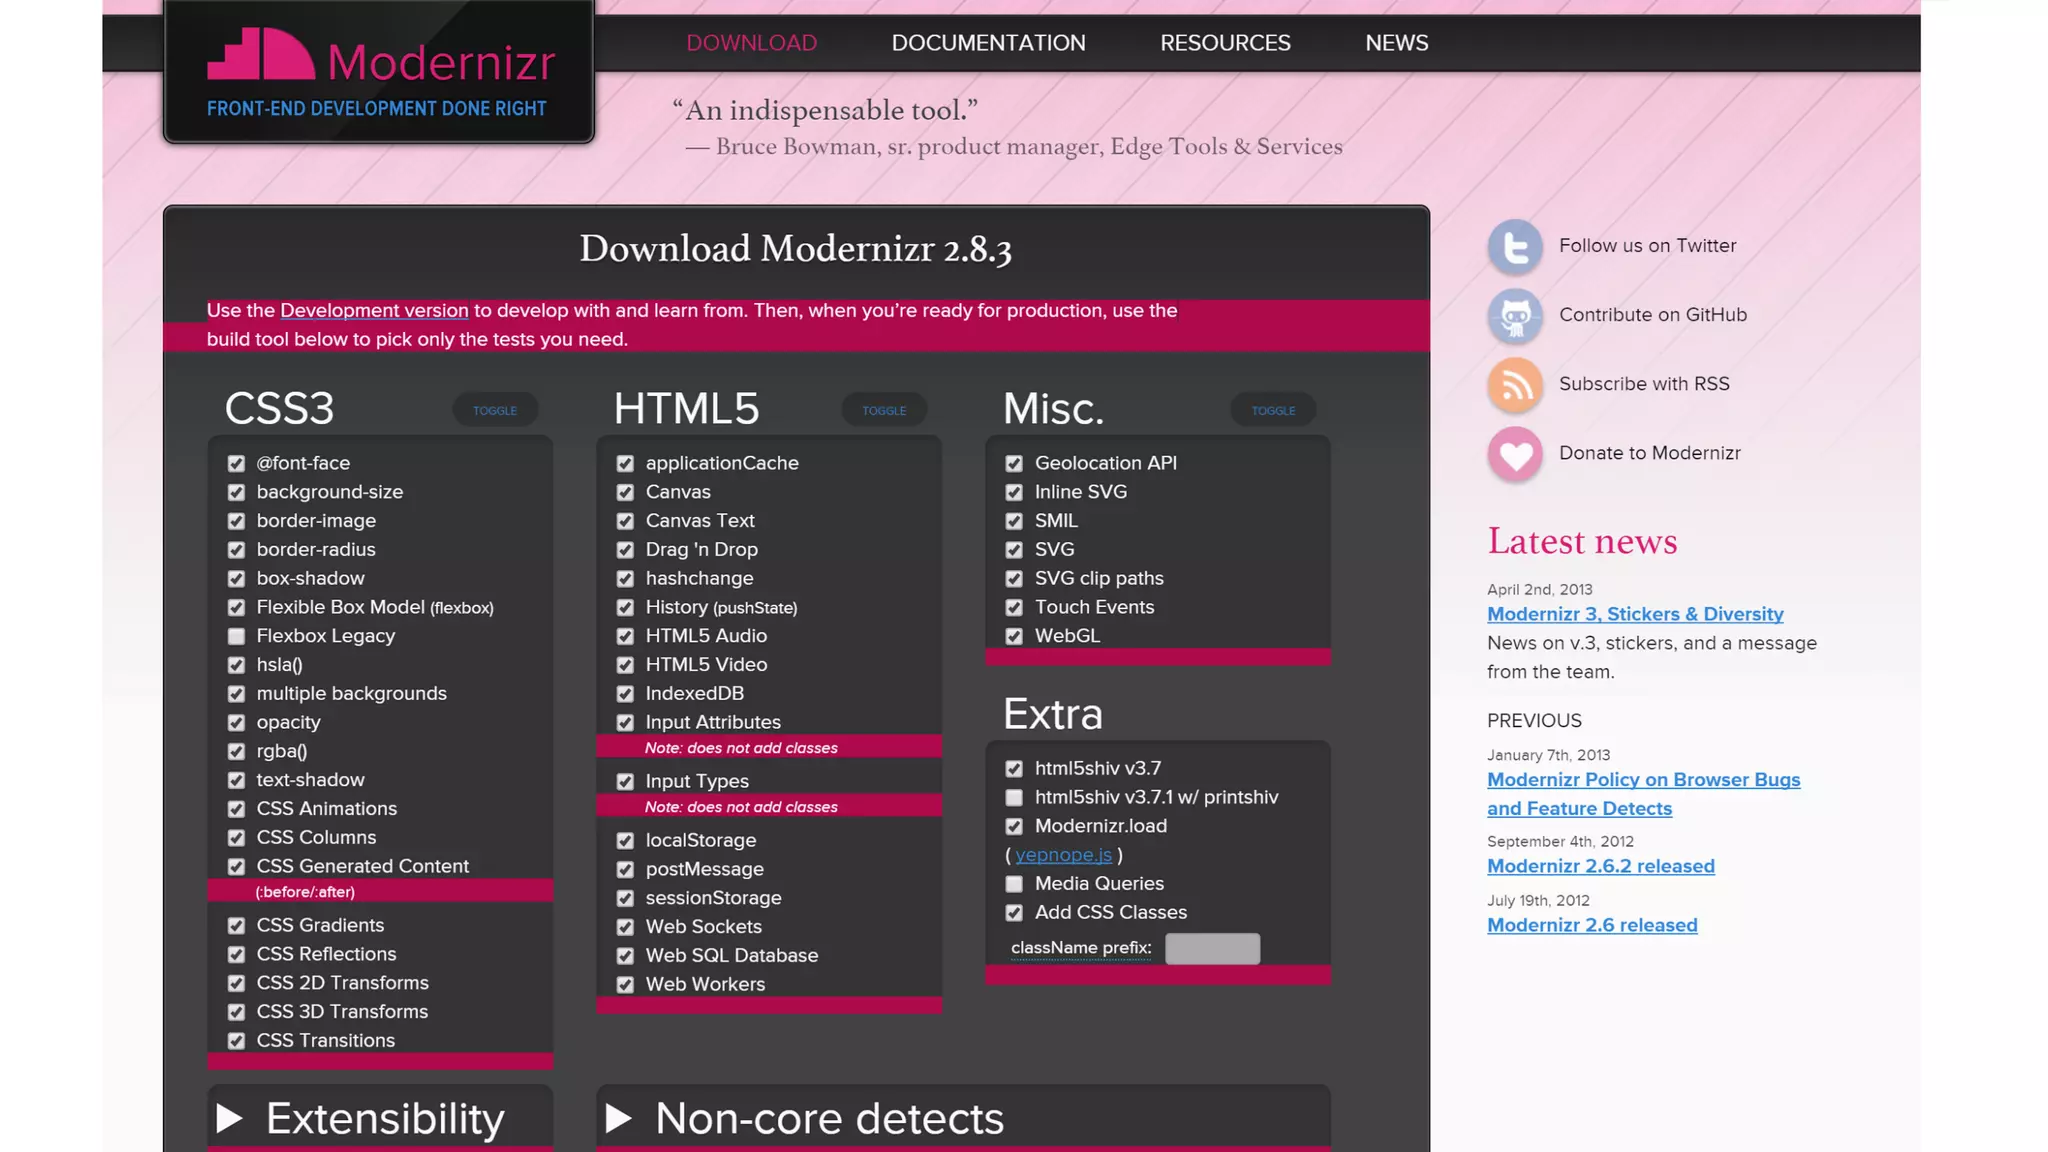
Task: Uncheck the Touch Events checkbox
Action: tap(1014, 608)
